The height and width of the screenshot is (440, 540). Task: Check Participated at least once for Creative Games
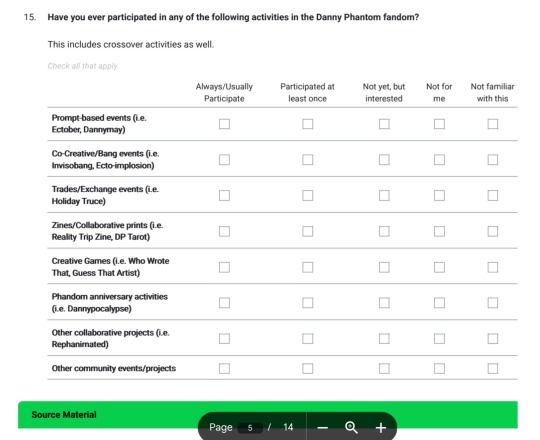(308, 267)
